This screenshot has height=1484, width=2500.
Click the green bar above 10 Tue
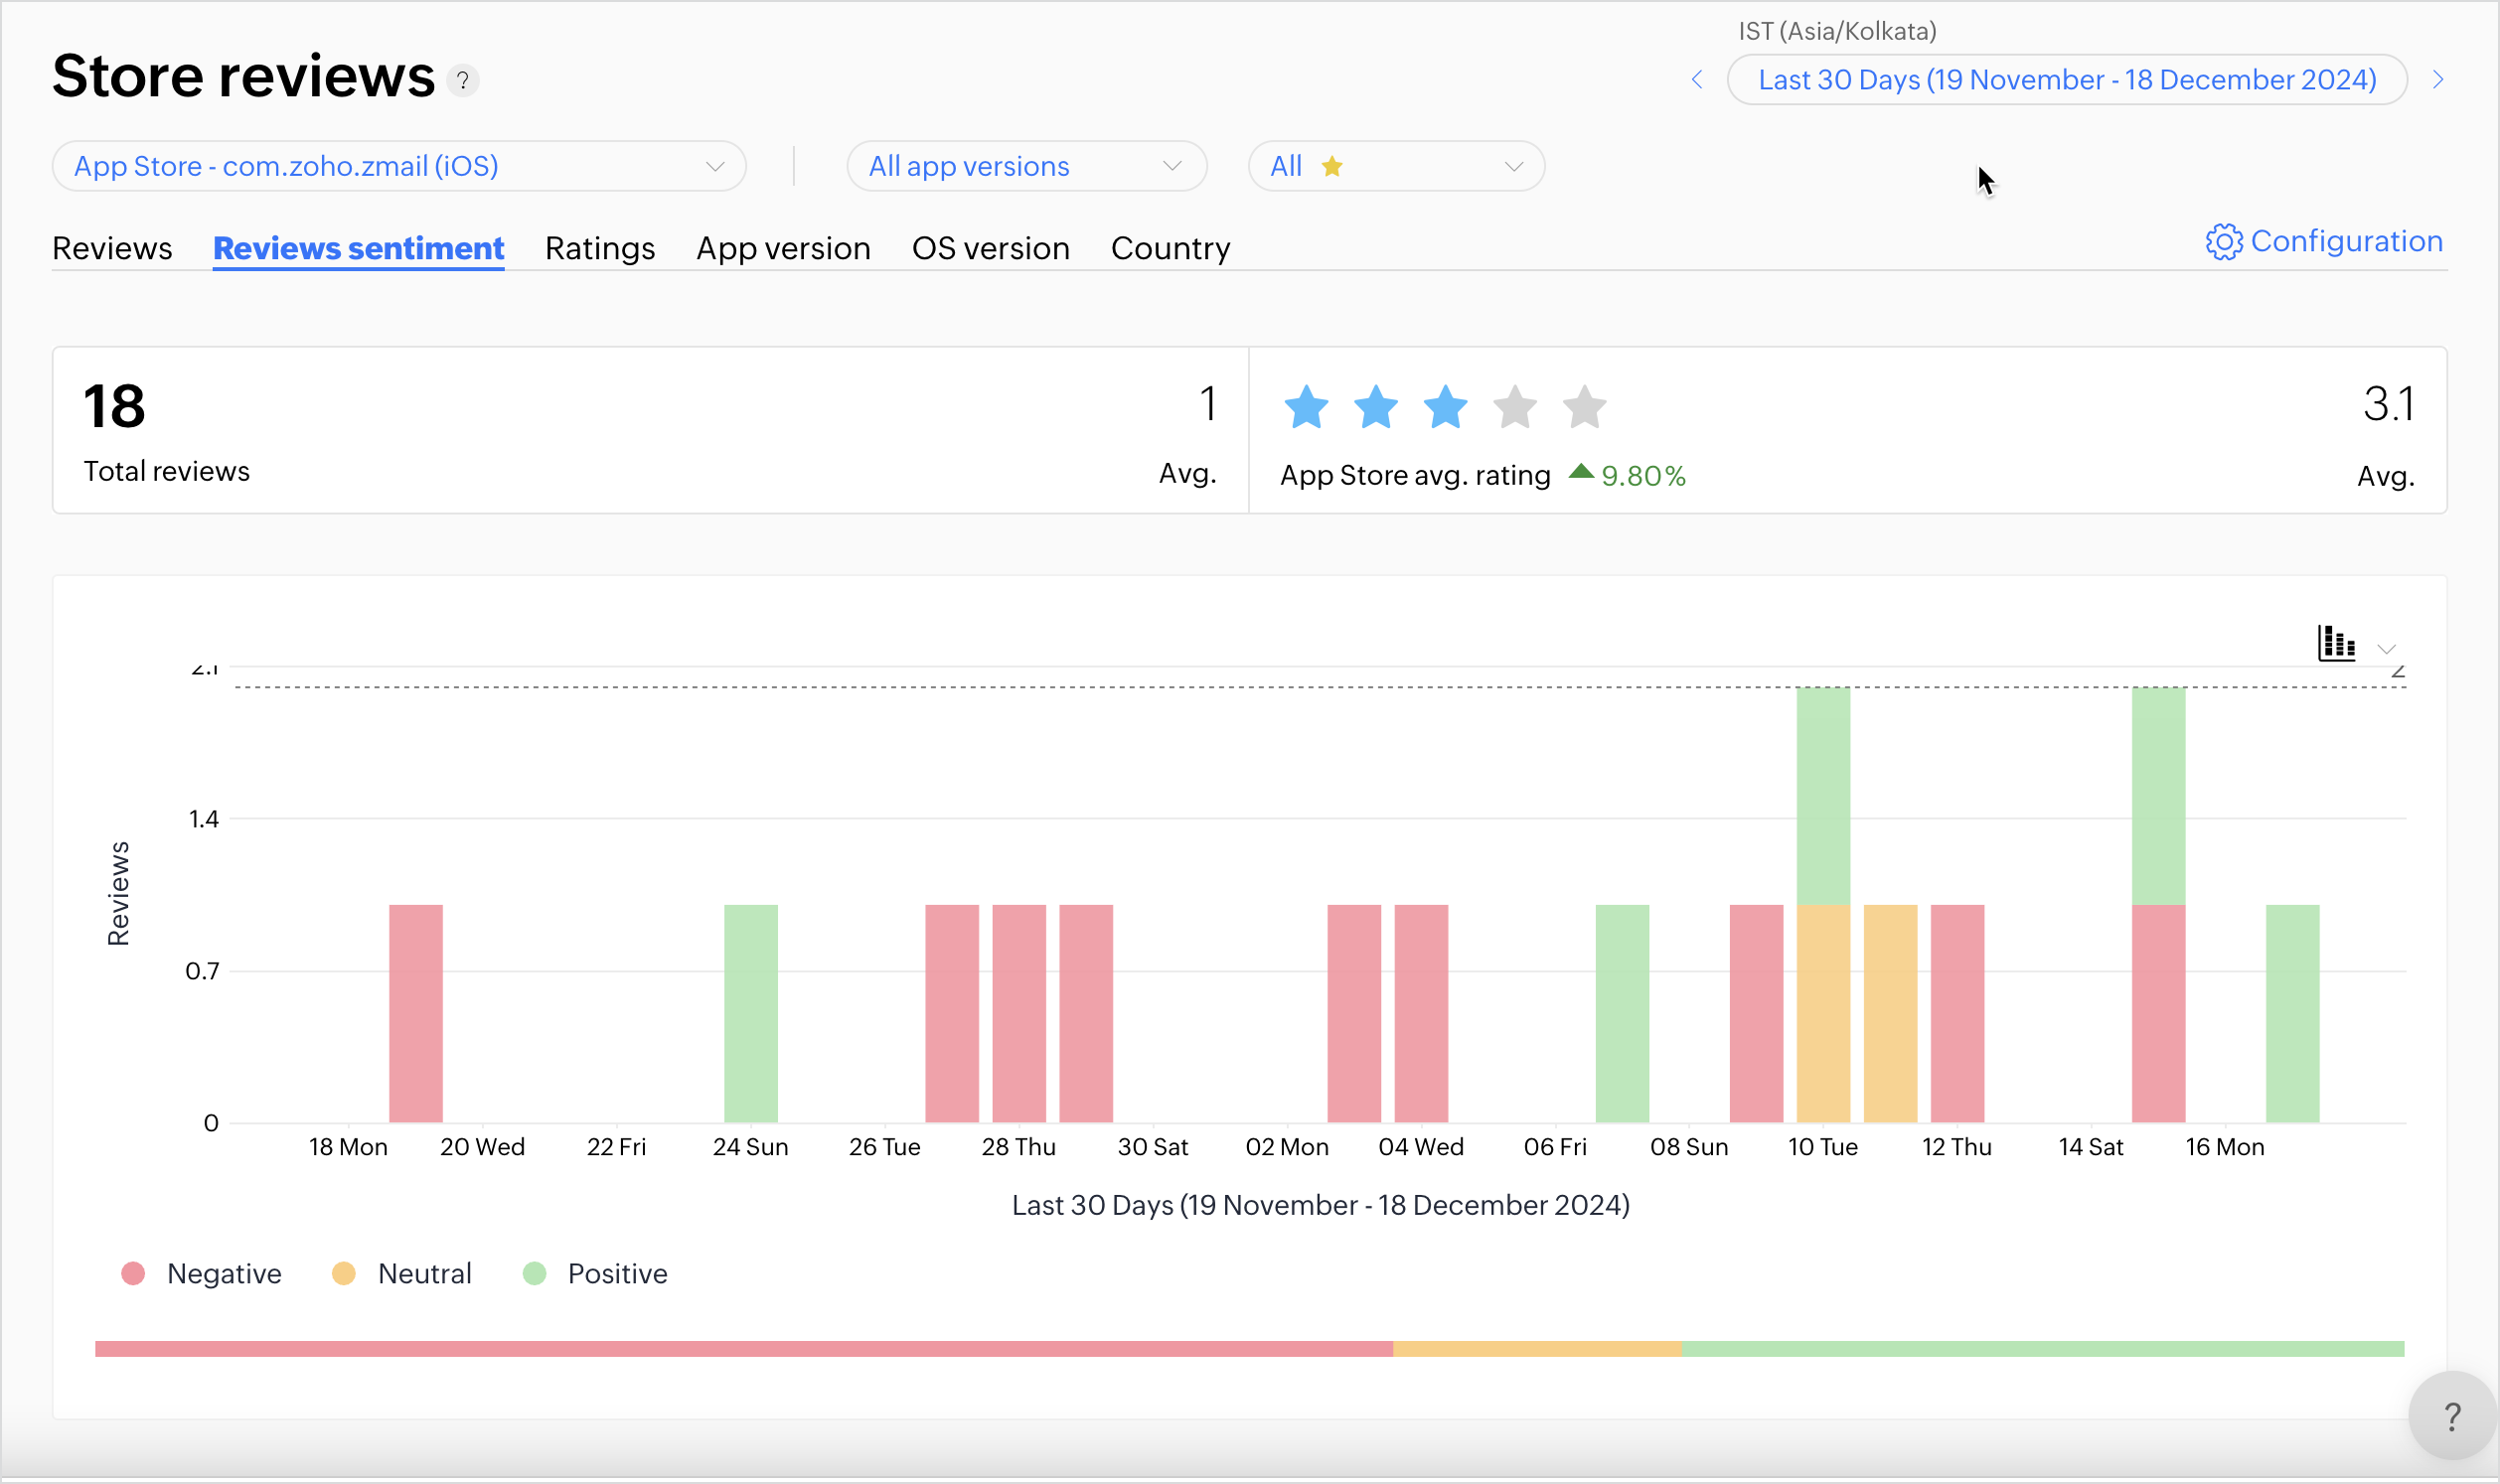[x=1823, y=795]
